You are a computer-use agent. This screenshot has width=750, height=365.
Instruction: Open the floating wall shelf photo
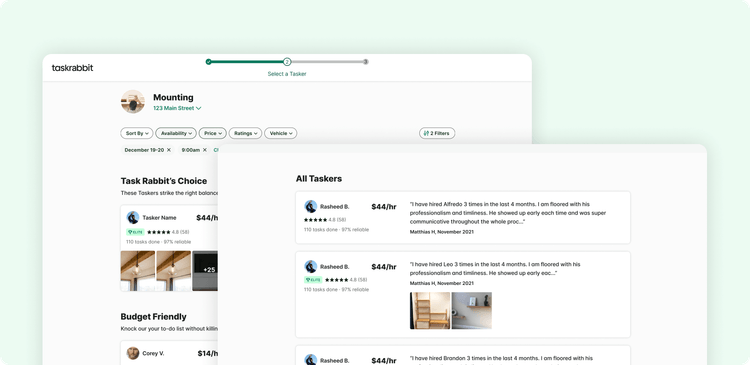point(472,310)
